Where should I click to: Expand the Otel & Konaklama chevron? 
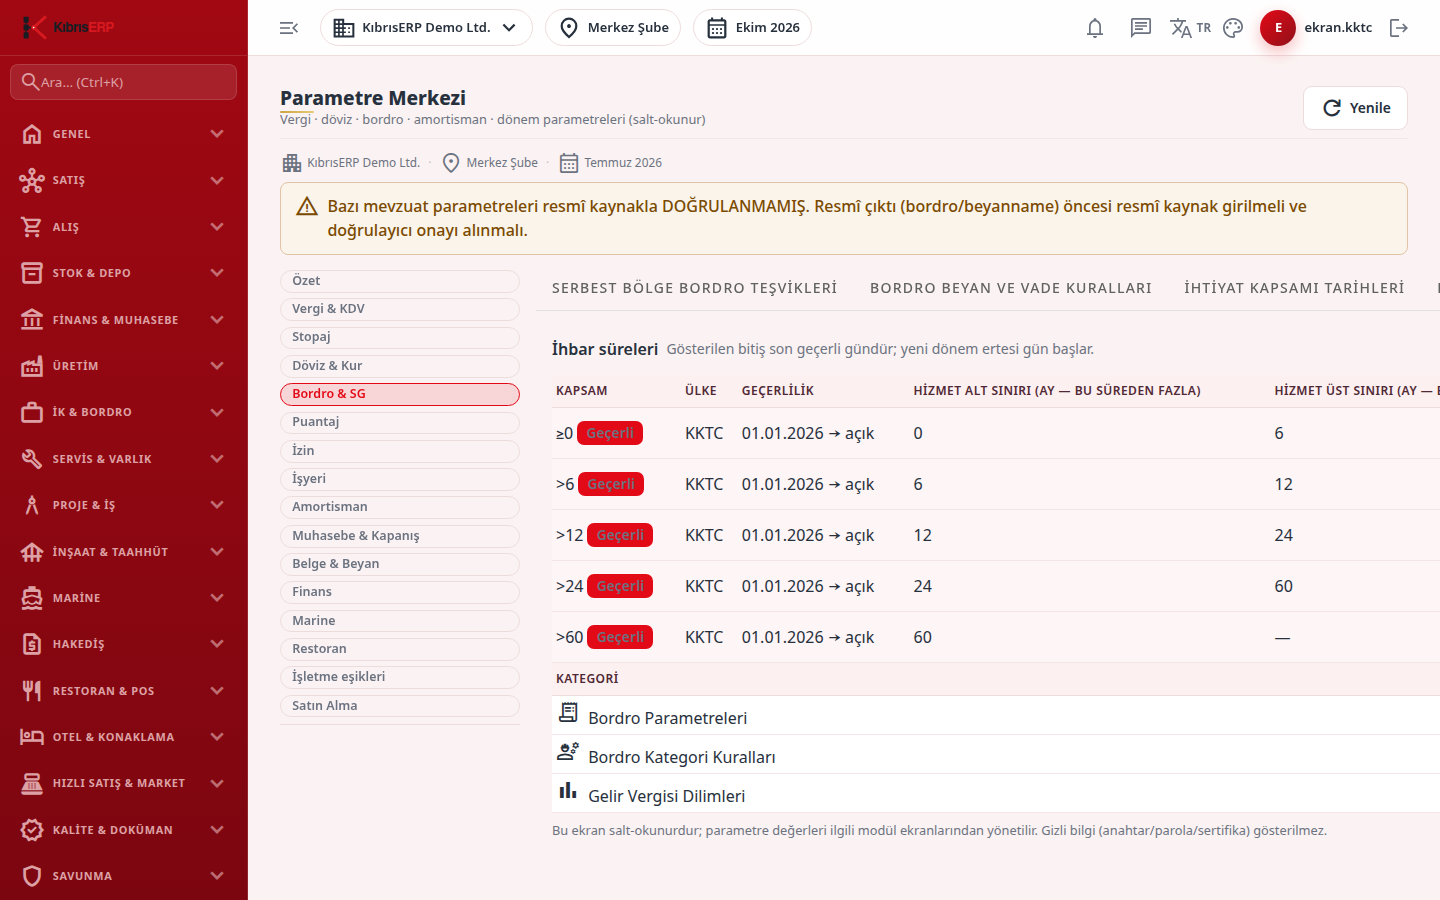point(217,737)
